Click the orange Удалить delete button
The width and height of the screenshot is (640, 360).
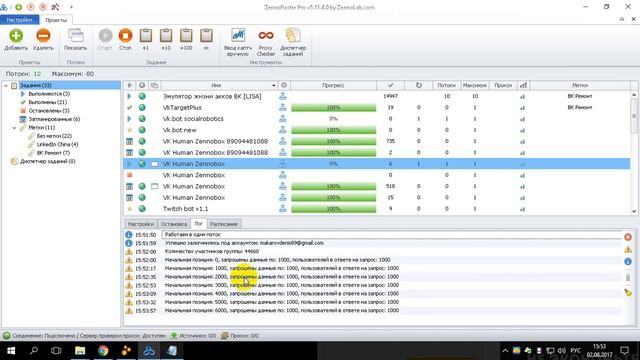pyautogui.click(x=43, y=40)
